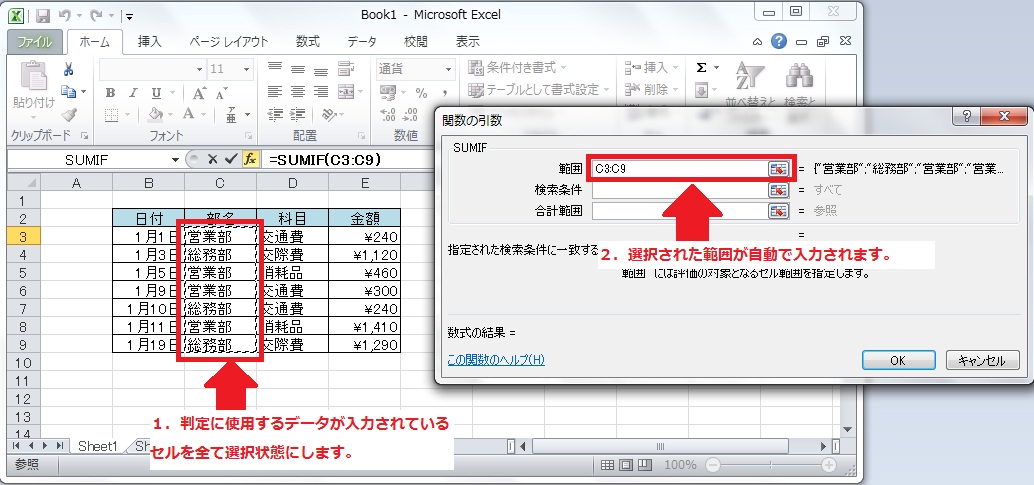Image resolution: width=1034 pixels, height=485 pixels.
Task: Toggle Bold formatting
Action: pyautogui.click(x=111, y=93)
